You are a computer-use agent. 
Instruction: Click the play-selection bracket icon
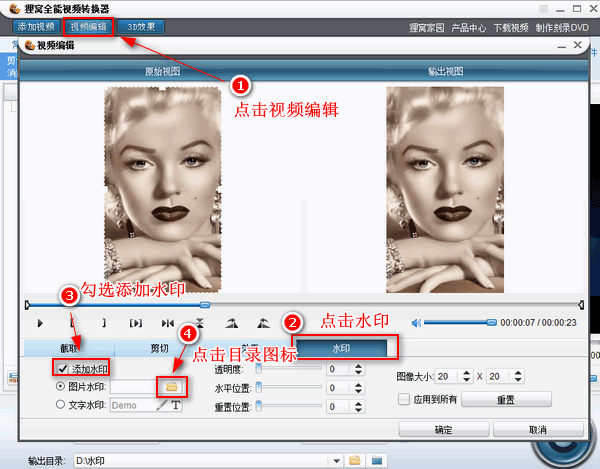click(136, 323)
